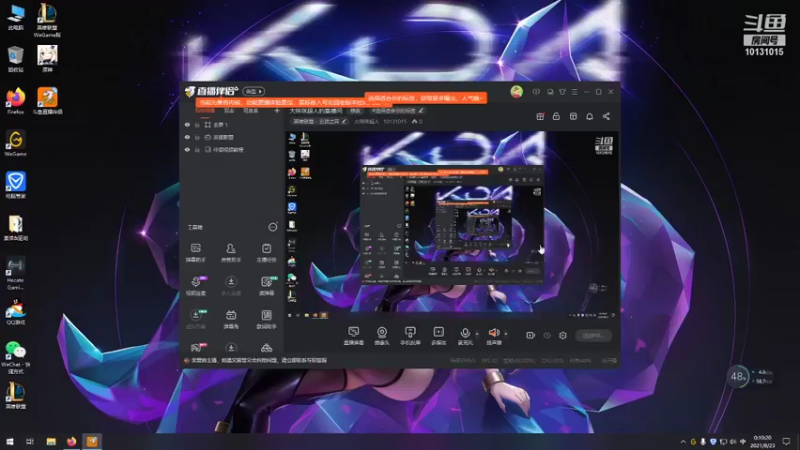Open File Explorer from the taskbar
This screenshot has width=800, height=450.
coord(51,441)
